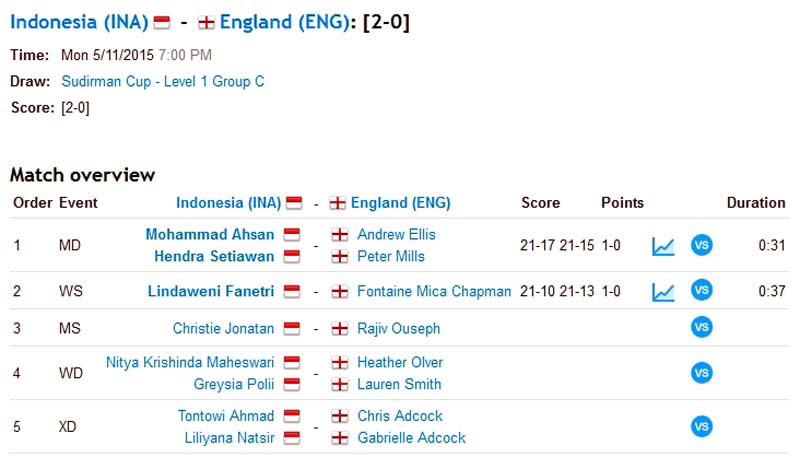Open Mohammad Ahsan player profile
The image size is (800, 457).
(210, 234)
